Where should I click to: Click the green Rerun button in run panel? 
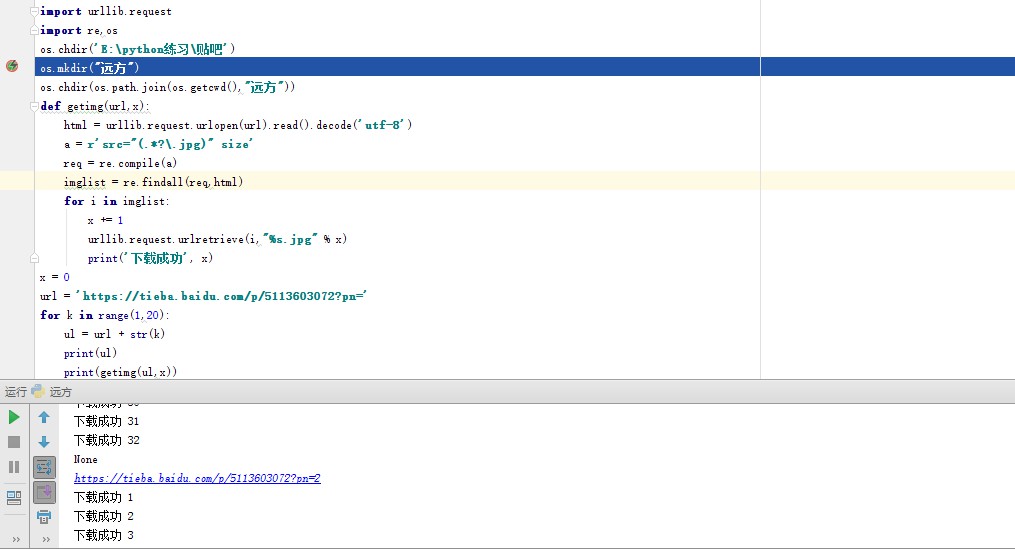click(x=14, y=417)
